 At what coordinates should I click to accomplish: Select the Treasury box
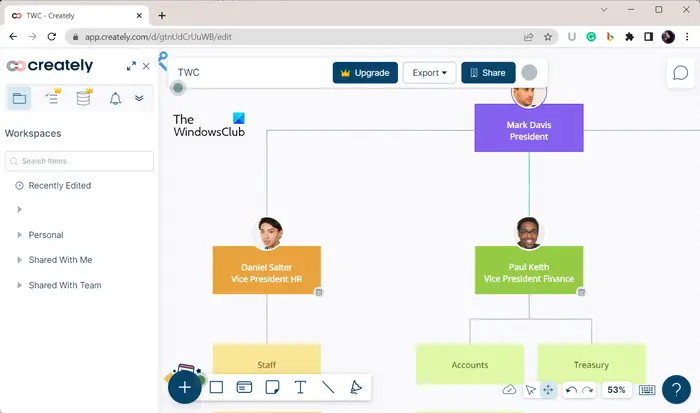(x=592, y=364)
